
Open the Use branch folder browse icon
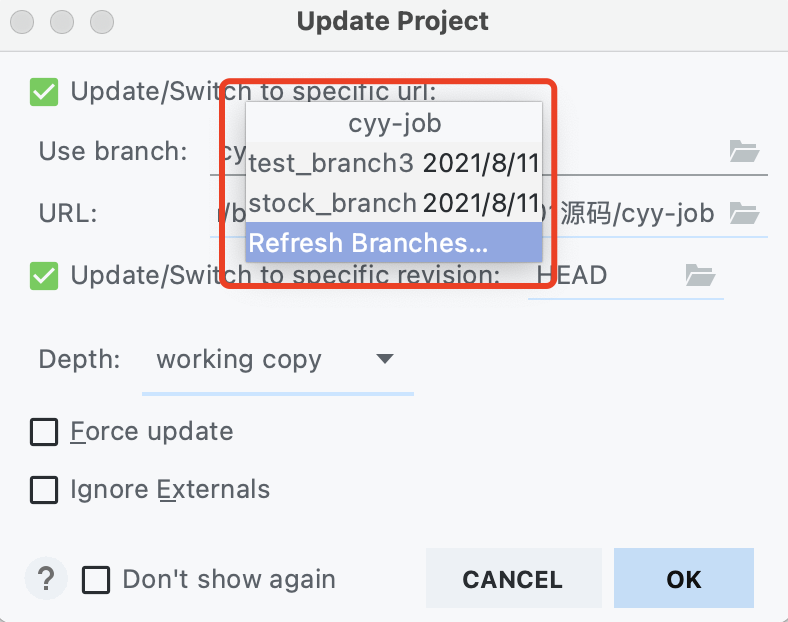tap(744, 151)
